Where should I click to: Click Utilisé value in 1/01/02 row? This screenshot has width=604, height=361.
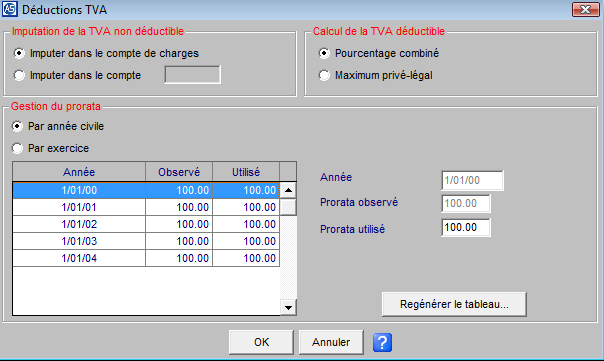246,224
